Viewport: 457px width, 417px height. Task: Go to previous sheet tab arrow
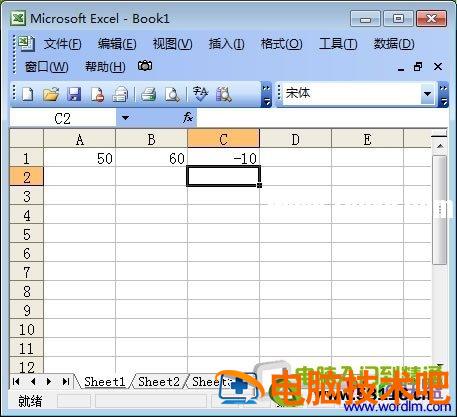(33, 381)
